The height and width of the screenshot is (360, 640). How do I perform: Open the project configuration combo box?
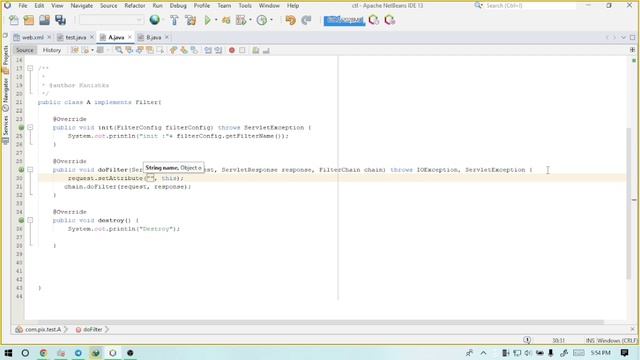[111, 20]
